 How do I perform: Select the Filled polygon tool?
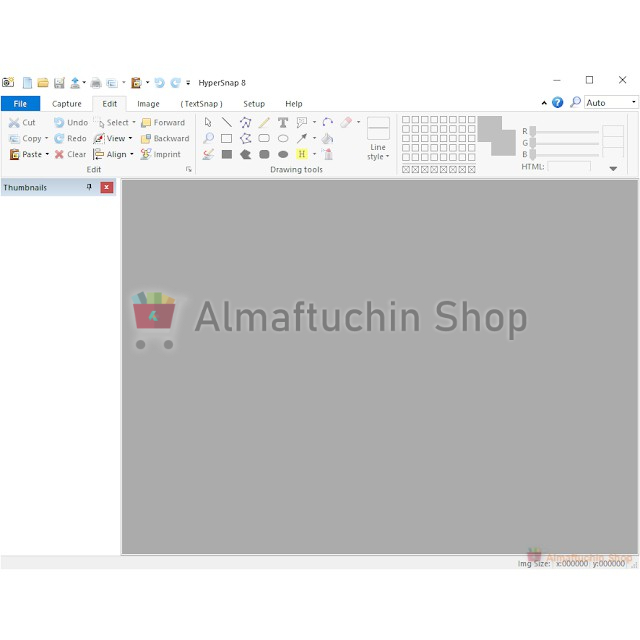pyautogui.click(x=245, y=154)
